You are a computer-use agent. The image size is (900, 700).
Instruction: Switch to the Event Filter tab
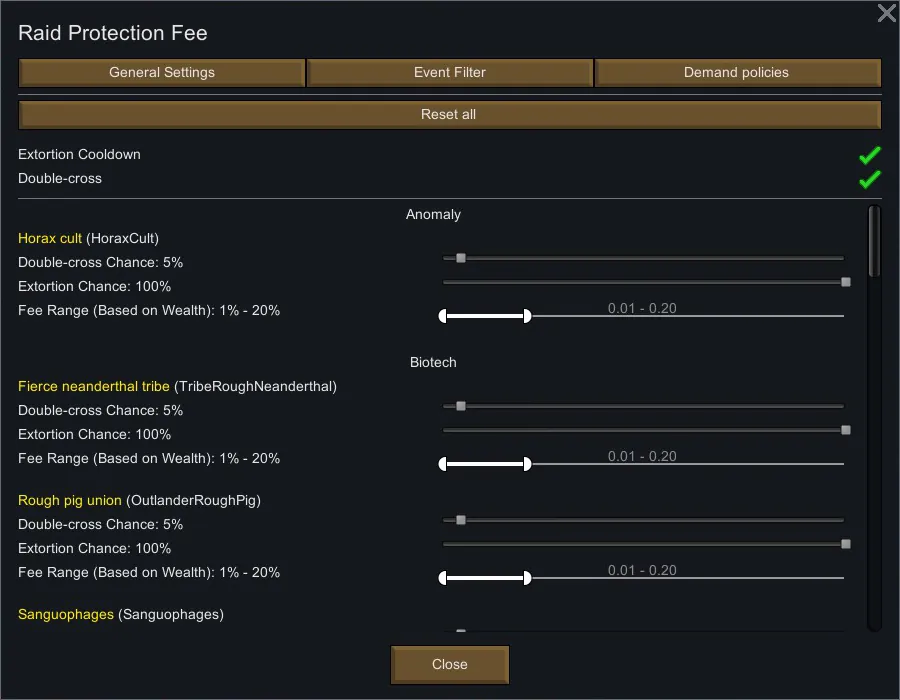(x=449, y=73)
